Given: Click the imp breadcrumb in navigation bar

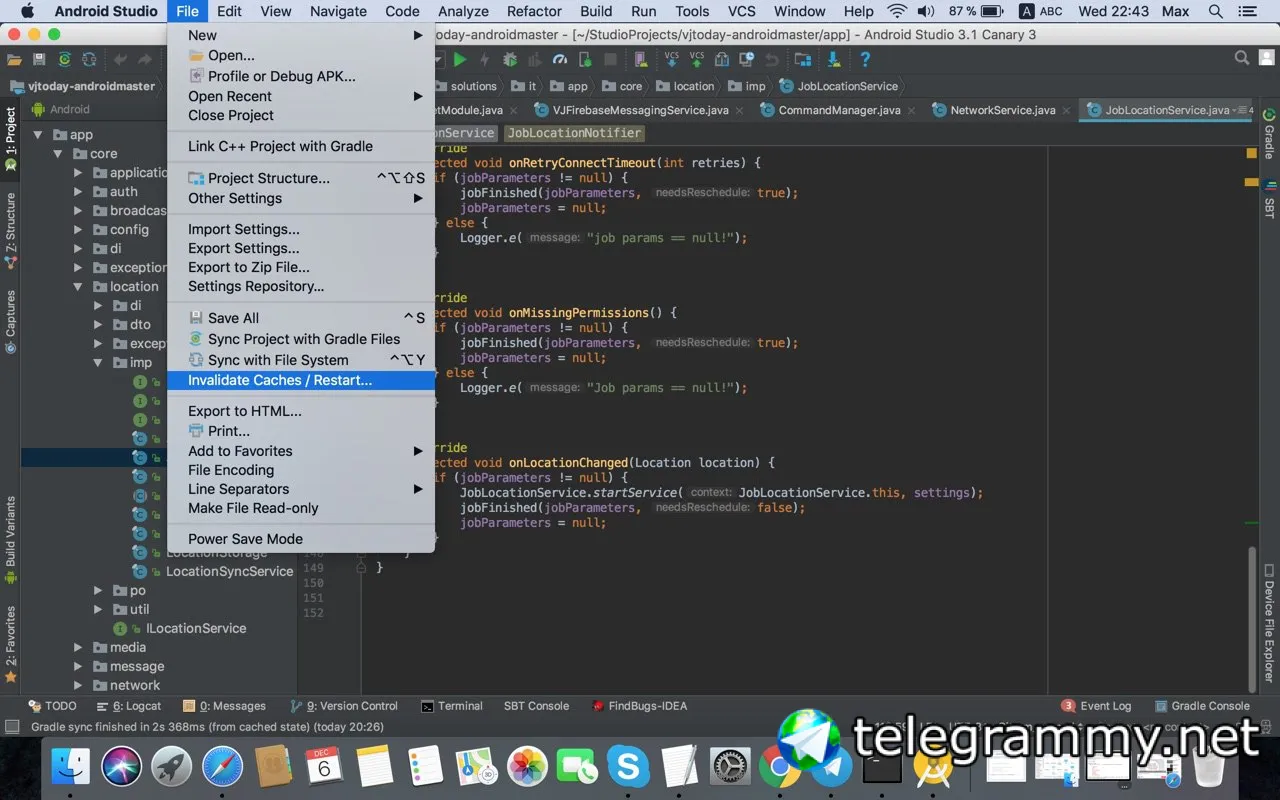Looking at the screenshot, I should [755, 86].
